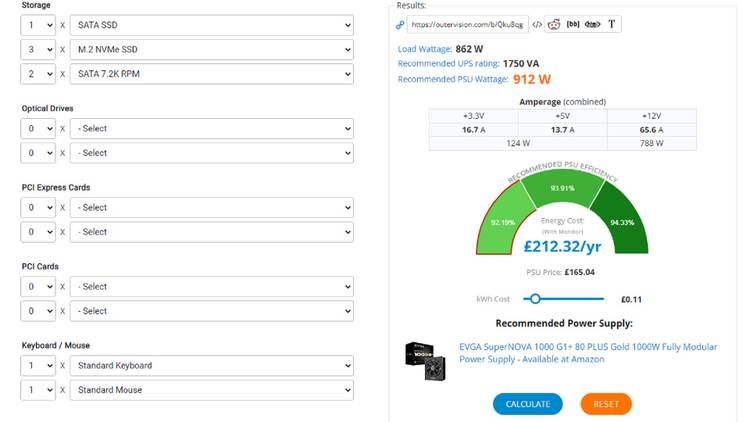
Task: Open first Optical Drives Select dropdown
Action: (x=211, y=128)
